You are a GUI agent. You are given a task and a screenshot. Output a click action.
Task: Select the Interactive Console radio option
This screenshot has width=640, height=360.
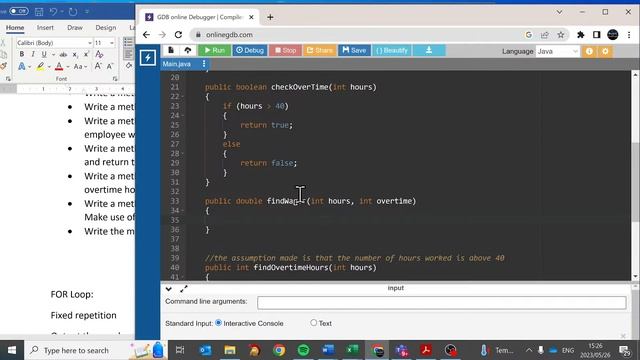click(x=218, y=323)
